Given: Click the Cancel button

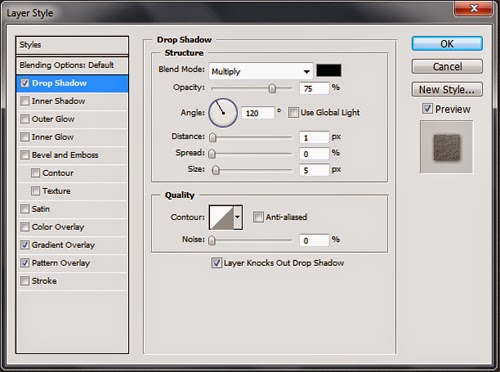Looking at the screenshot, I should [x=447, y=66].
